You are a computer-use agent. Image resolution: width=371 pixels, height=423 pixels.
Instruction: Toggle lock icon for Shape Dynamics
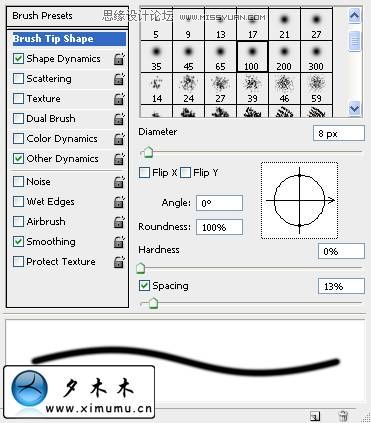coord(119,59)
